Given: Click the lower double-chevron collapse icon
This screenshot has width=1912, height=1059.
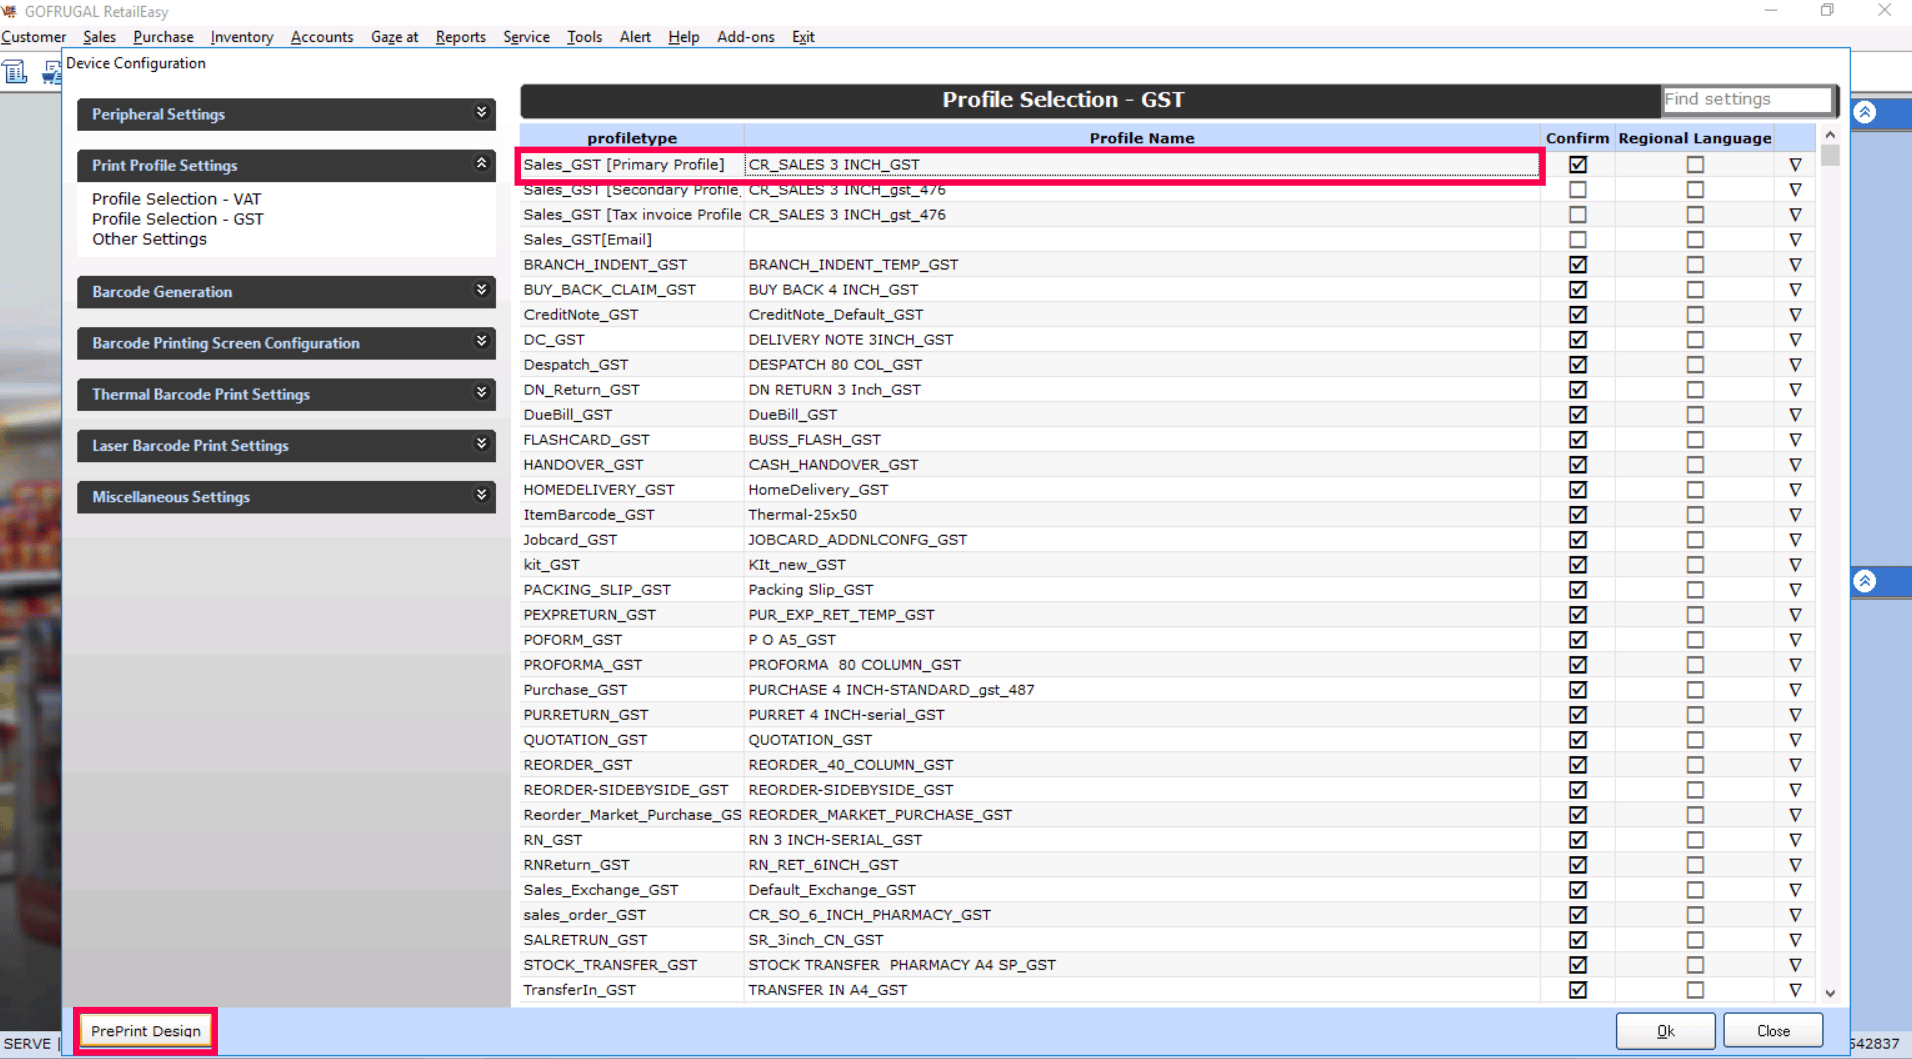Looking at the screenshot, I should (1865, 581).
